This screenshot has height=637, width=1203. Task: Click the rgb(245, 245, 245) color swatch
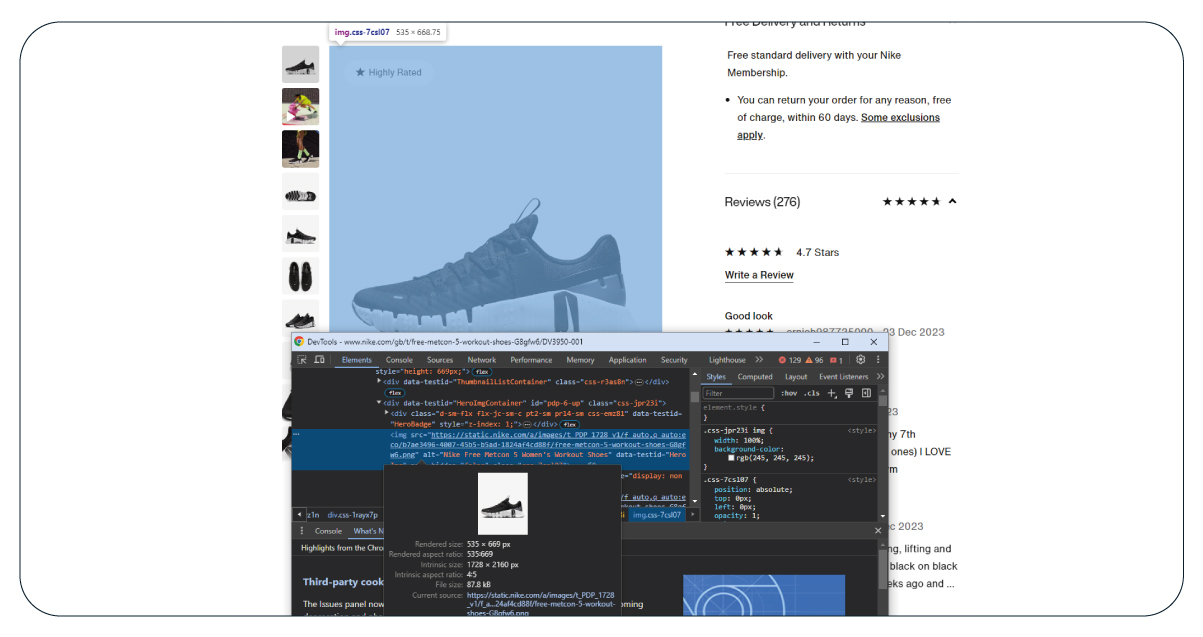coord(731,458)
